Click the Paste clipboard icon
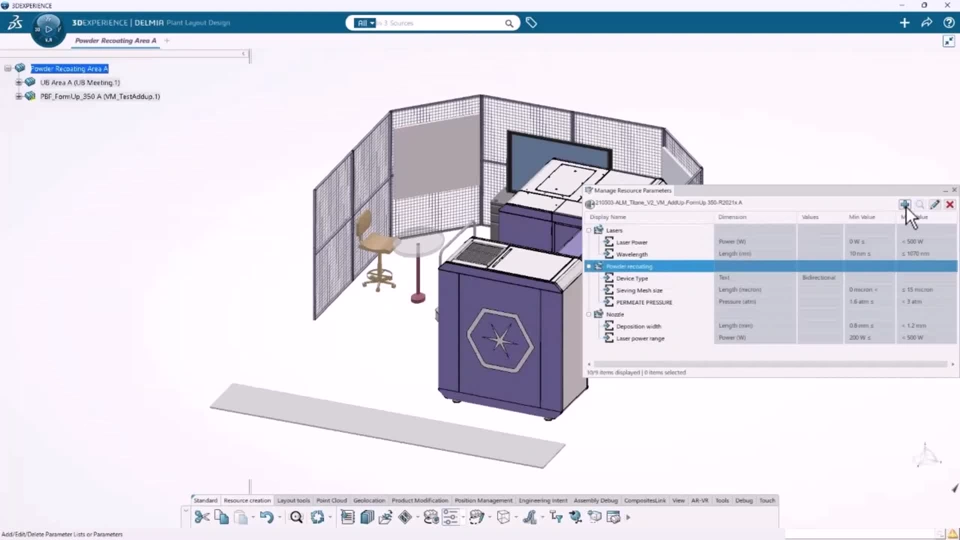This screenshot has height=540, width=960. [x=241, y=517]
